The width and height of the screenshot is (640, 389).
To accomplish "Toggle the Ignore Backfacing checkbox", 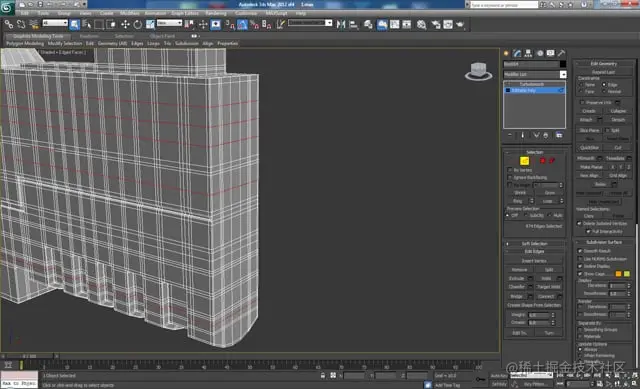I will coord(510,178).
